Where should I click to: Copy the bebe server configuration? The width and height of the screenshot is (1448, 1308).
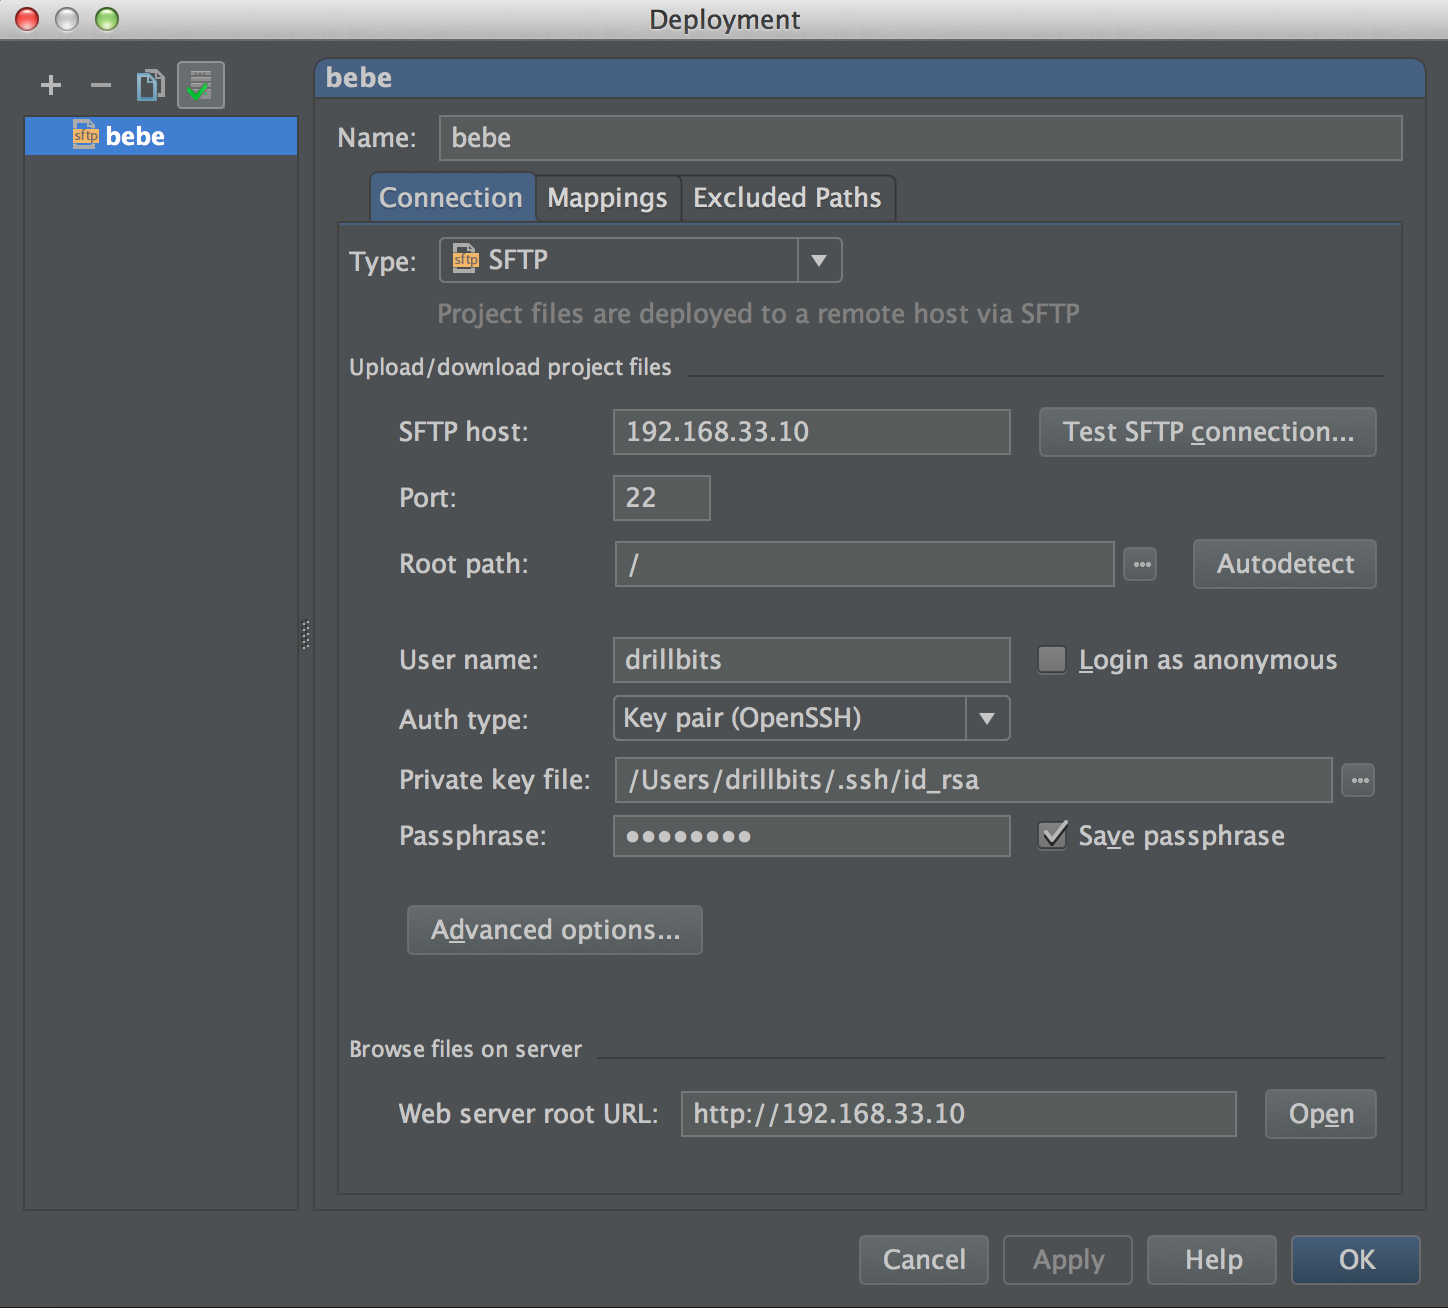pyautogui.click(x=150, y=85)
